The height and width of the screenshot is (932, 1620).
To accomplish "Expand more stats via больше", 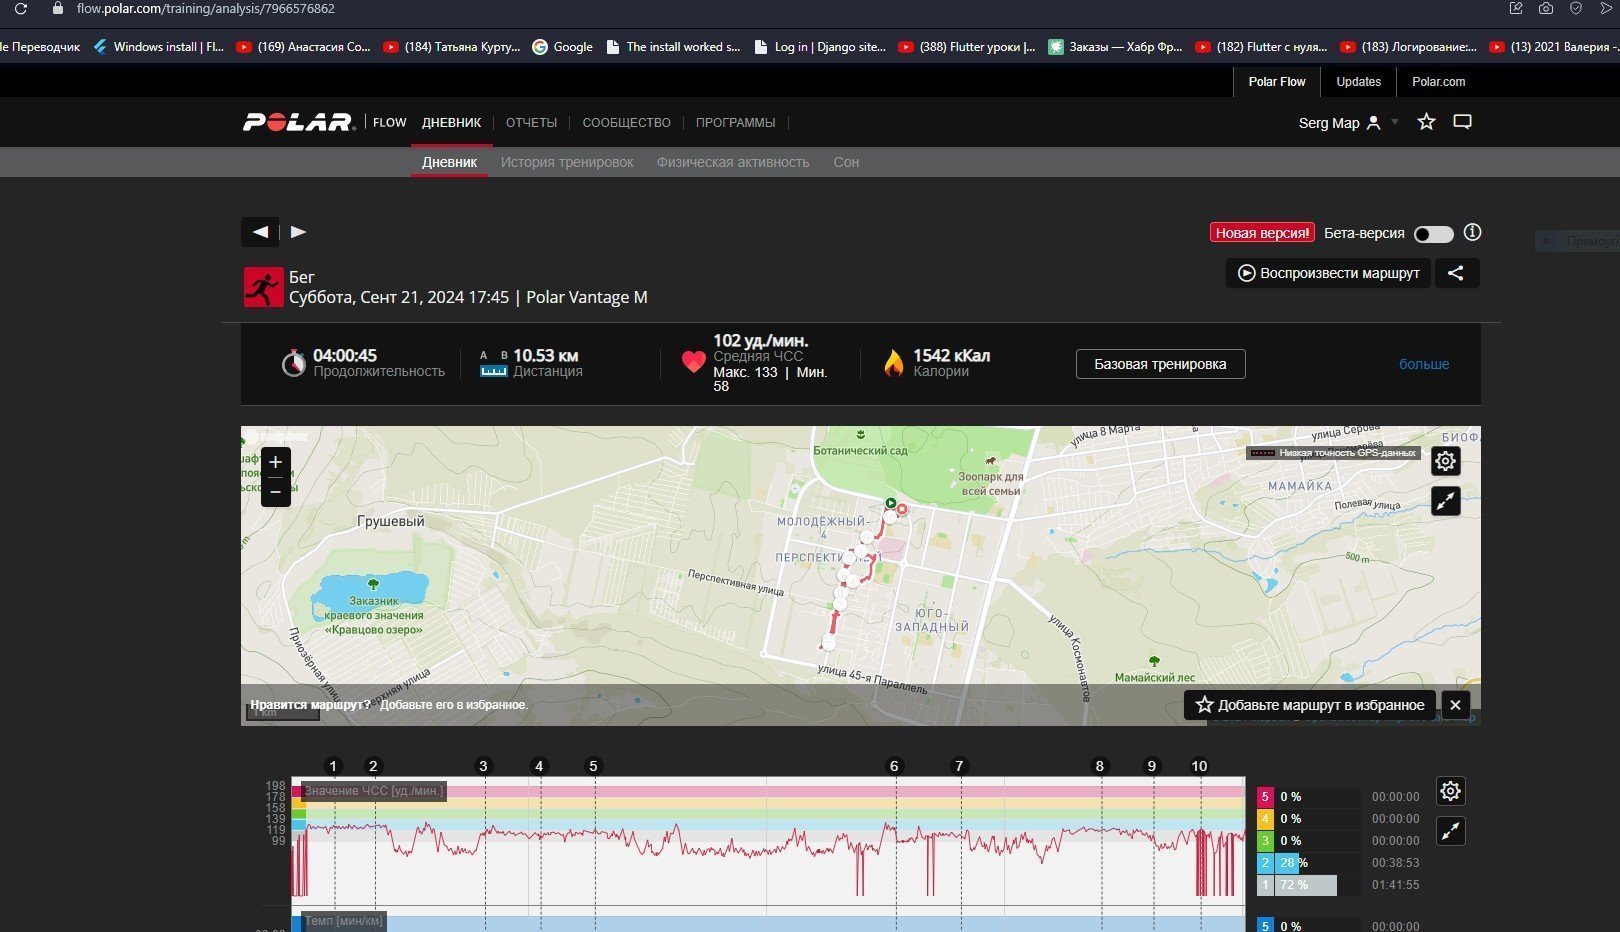I will coord(1424,364).
